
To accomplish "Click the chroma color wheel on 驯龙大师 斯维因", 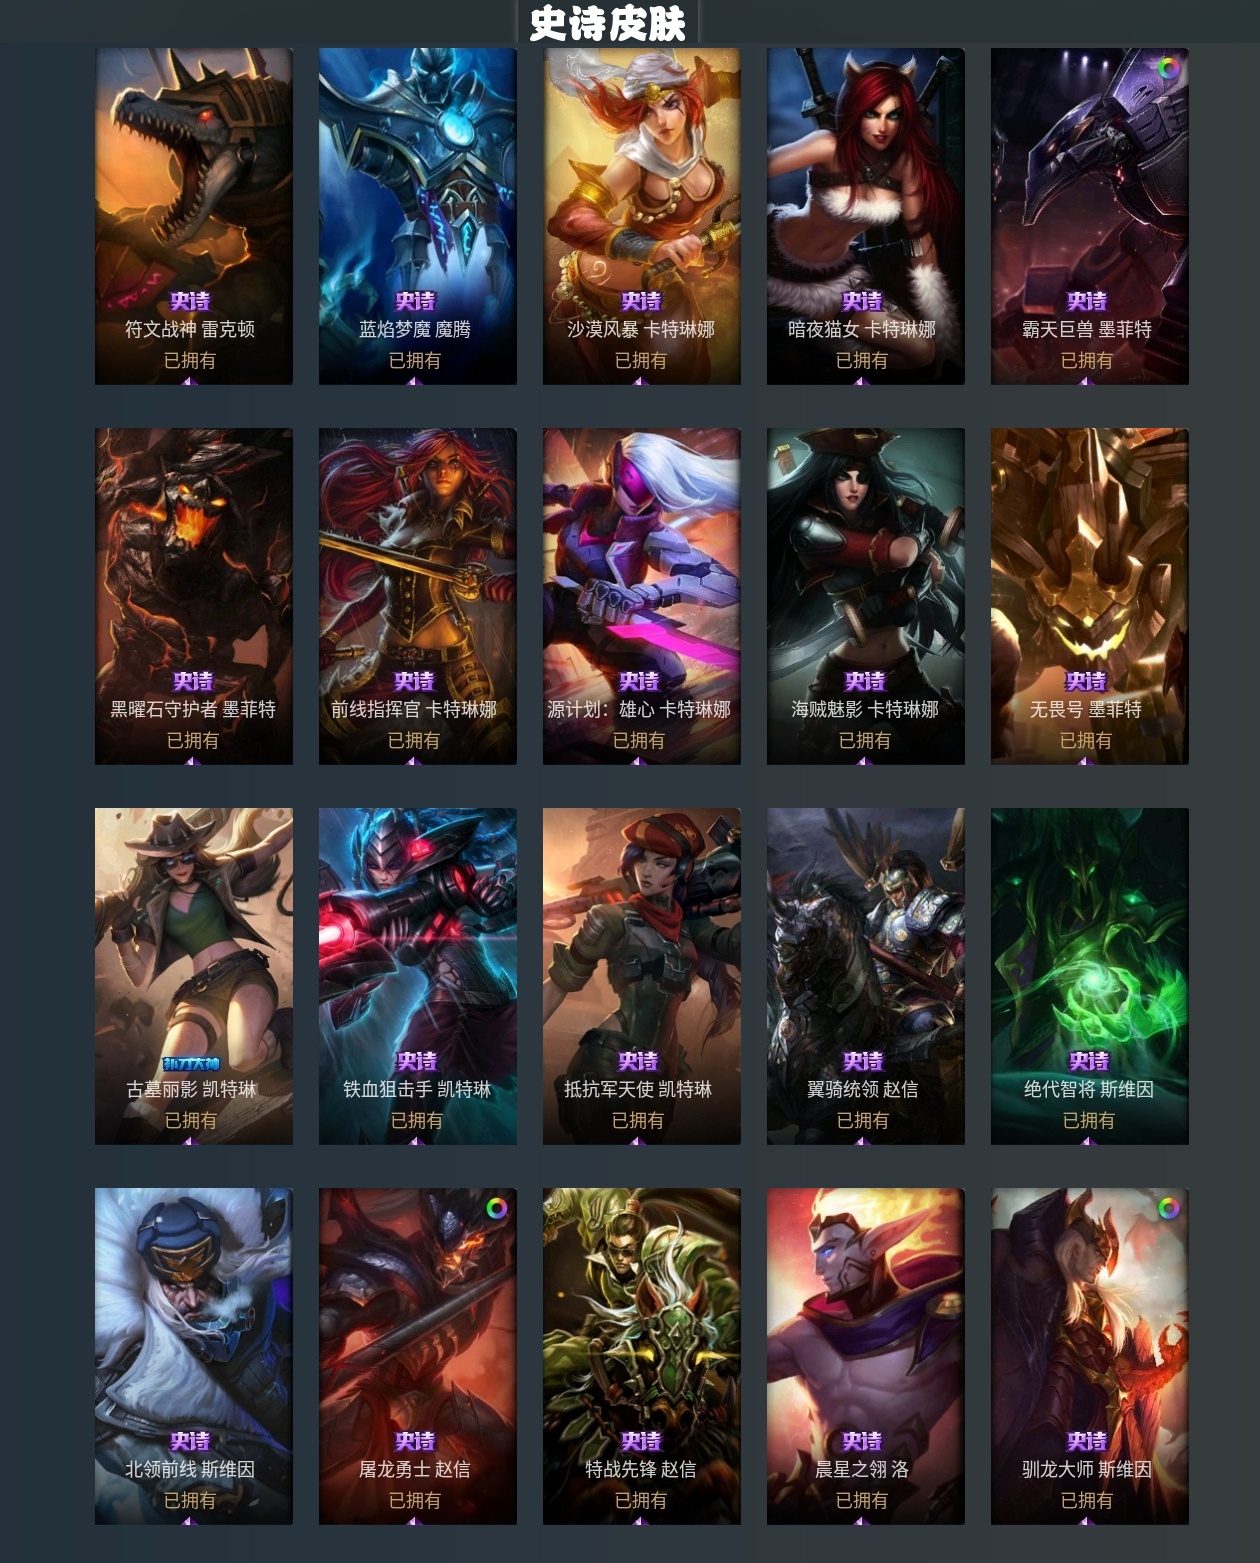I will pos(1168,1208).
